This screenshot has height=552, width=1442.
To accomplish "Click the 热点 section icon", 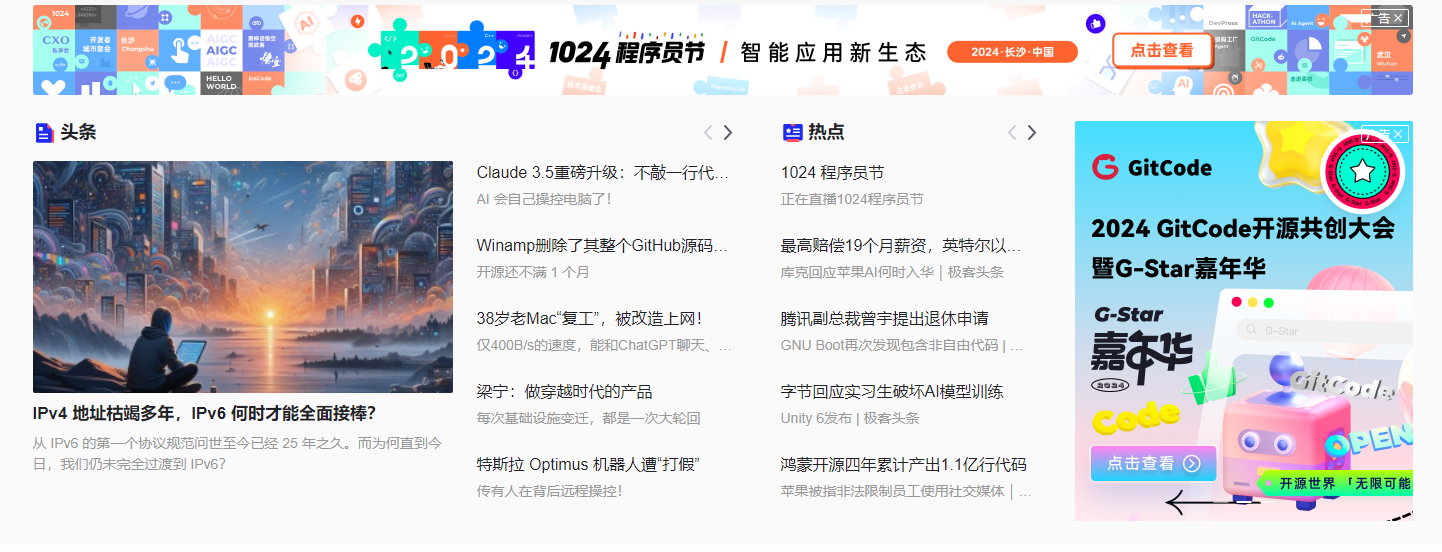I will (792, 132).
